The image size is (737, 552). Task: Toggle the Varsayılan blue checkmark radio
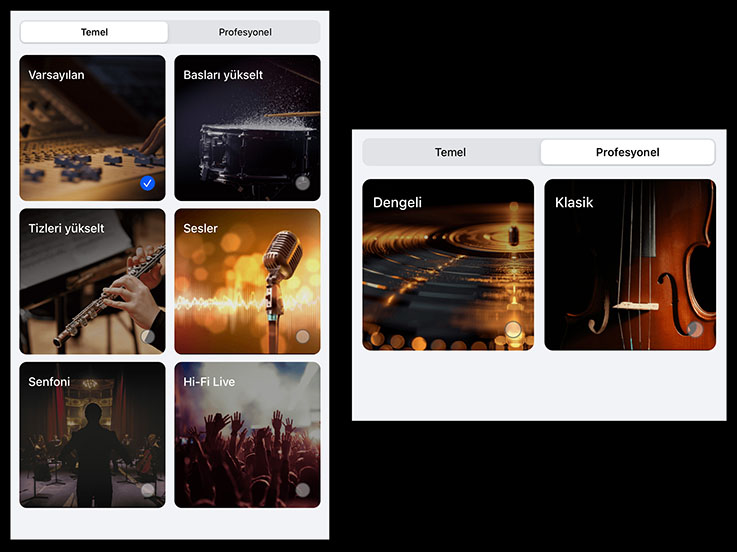point(148,183)
